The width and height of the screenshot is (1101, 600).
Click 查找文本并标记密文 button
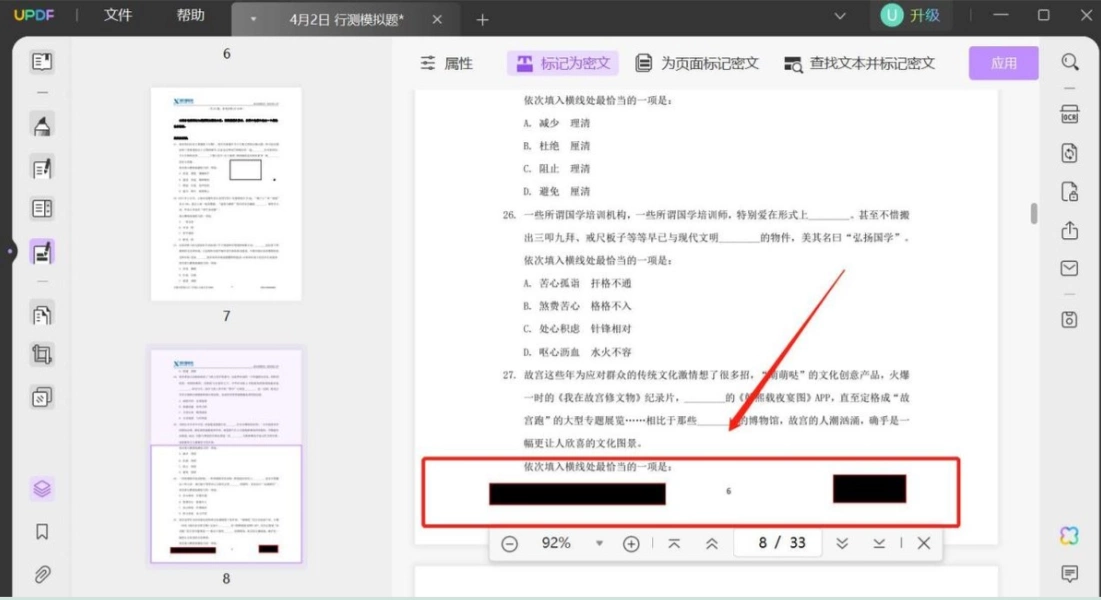859,63
